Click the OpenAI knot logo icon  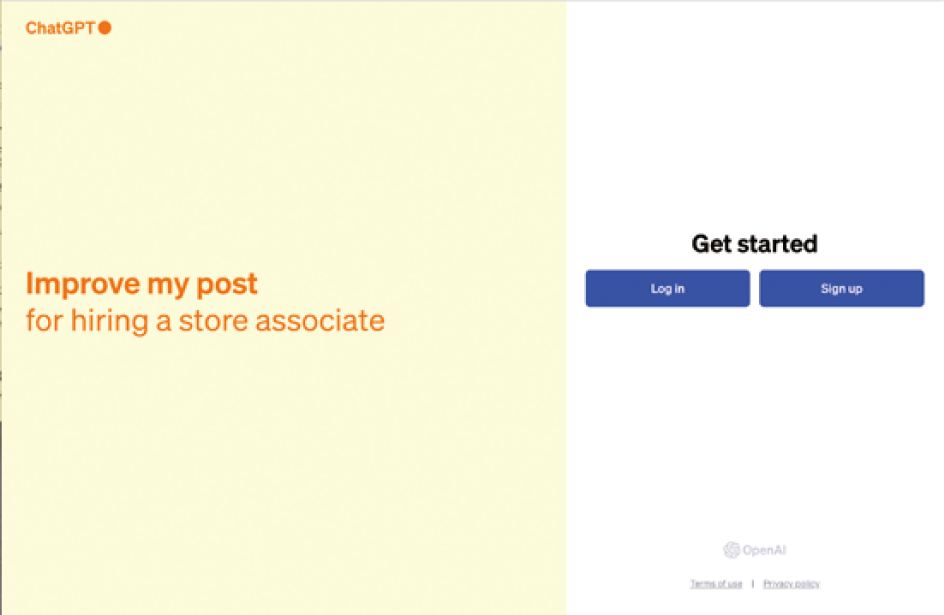point(731,550)
